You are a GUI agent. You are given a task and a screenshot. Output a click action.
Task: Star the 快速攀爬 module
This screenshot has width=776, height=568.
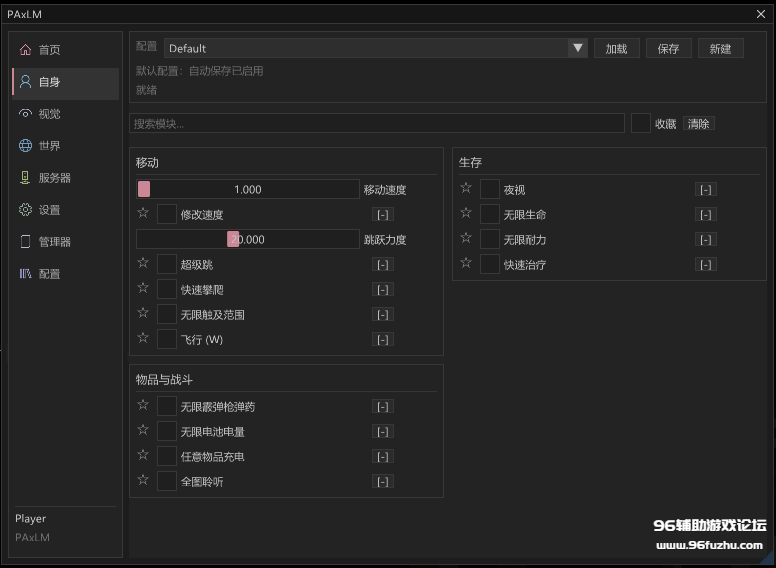pos(143,288)
